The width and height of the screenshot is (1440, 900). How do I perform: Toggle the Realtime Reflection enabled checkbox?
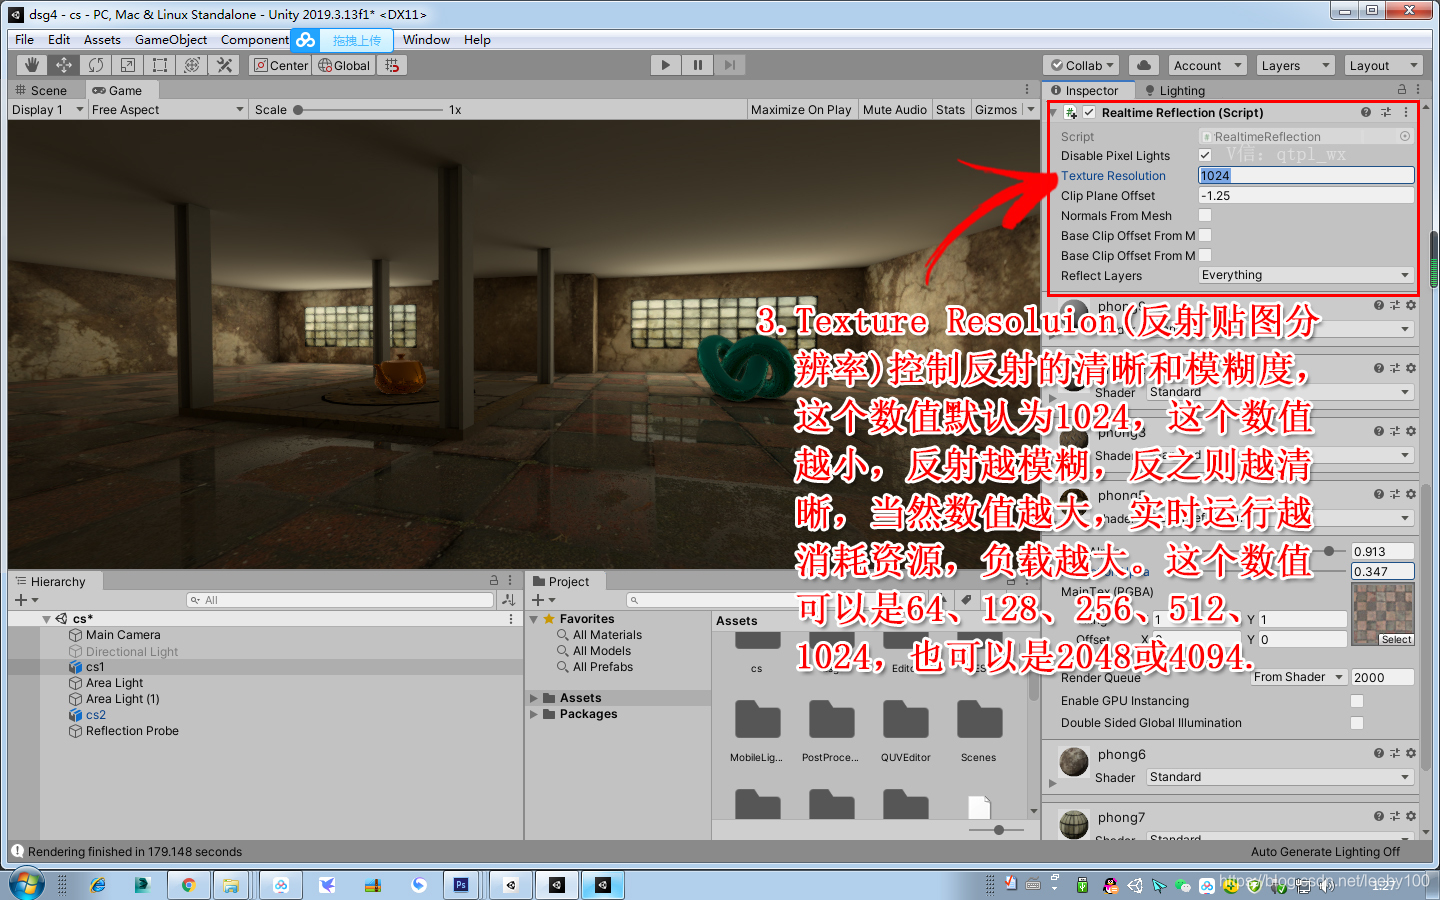(1089, 112)
